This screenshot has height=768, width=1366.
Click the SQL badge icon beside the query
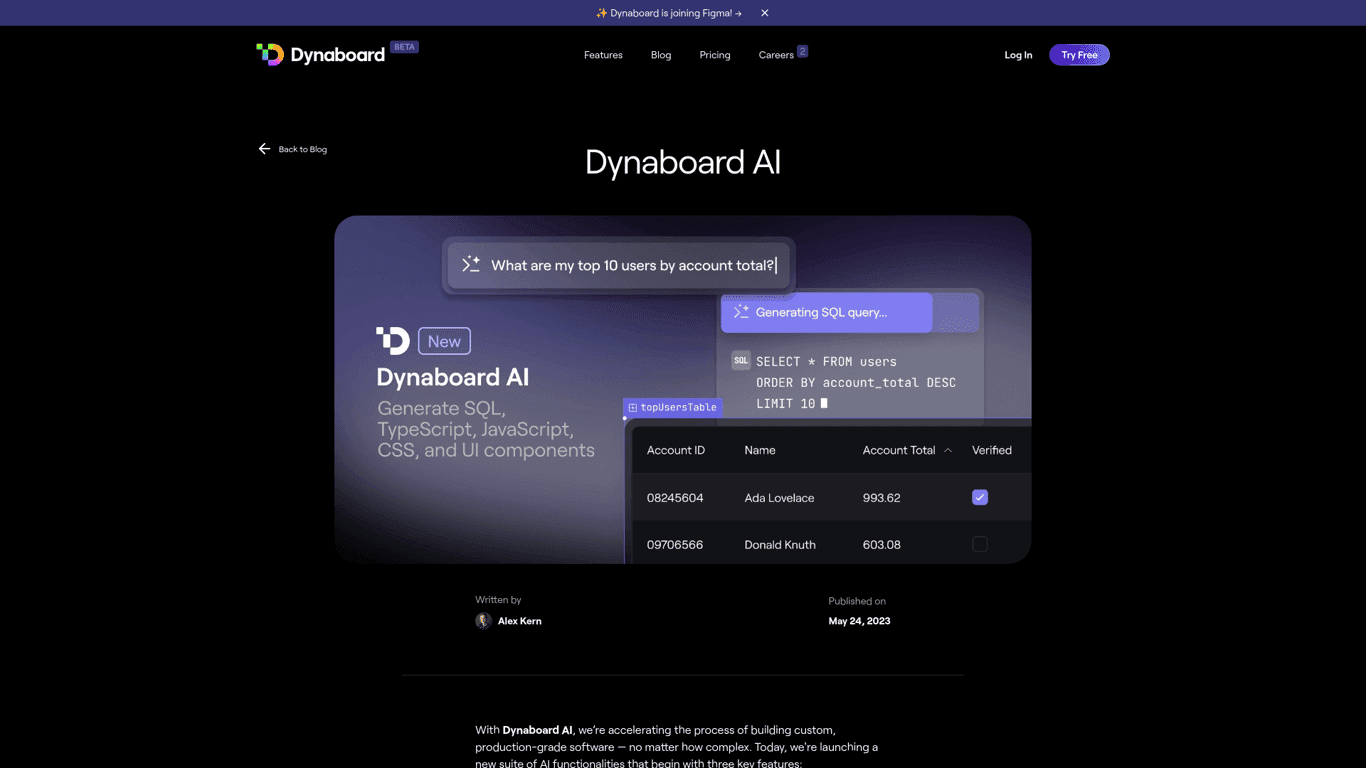pos(740,360)
